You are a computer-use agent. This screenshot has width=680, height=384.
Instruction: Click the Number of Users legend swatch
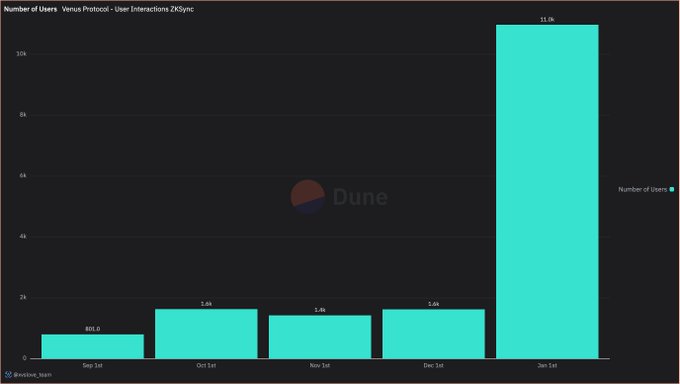click(x=672, y=189)
